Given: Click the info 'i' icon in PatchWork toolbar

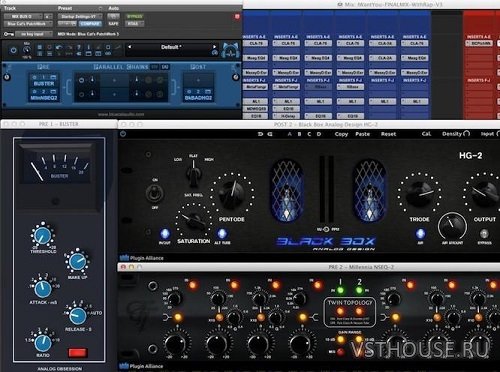Looking at the screenshot, I should coord(89,47).
